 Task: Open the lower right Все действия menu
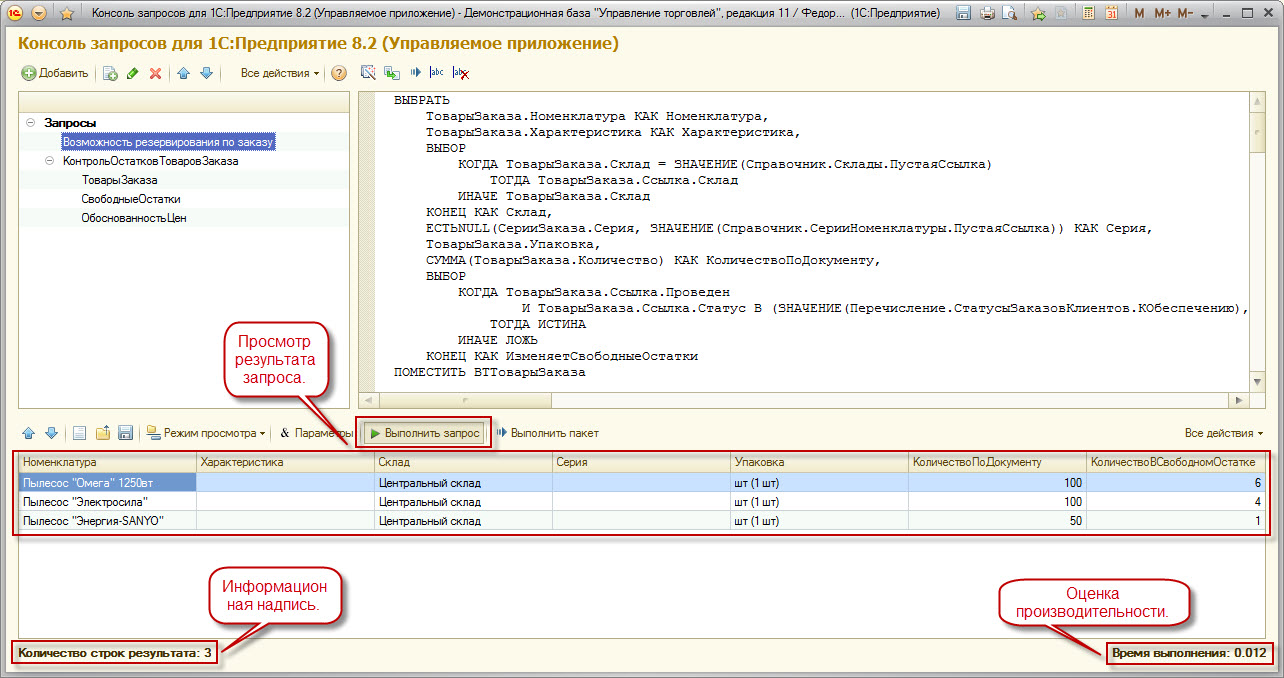pos(1223,433)
